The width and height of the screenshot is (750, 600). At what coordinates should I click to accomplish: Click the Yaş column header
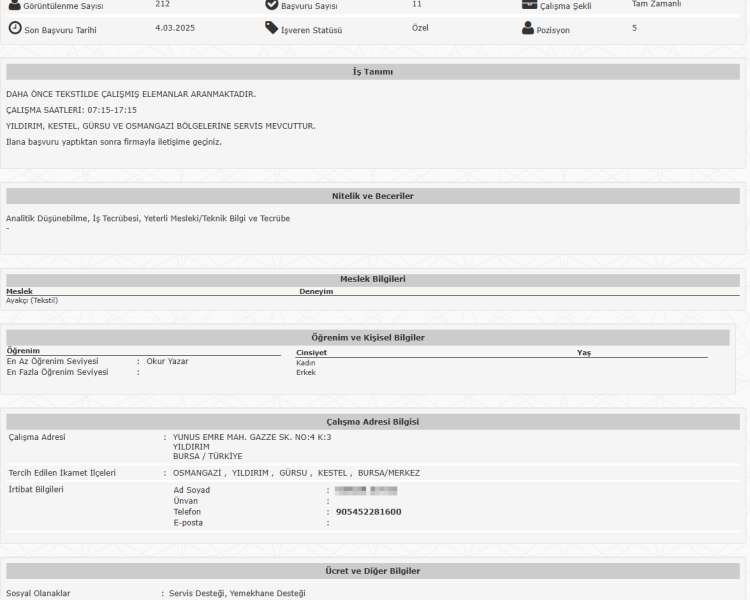click(583, 352)
